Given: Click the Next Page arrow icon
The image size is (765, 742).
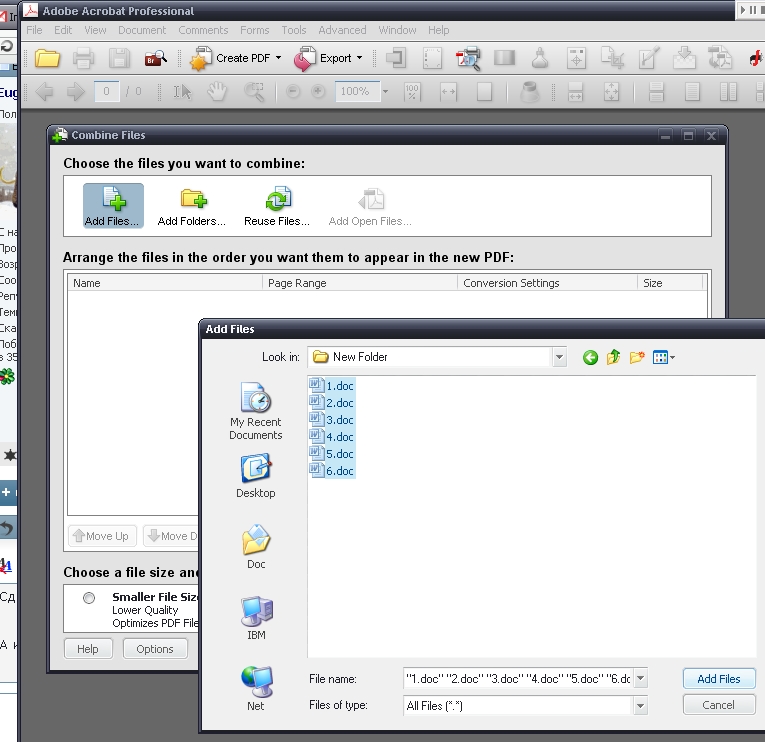Looking at the screenshot, I should (76, 91).
